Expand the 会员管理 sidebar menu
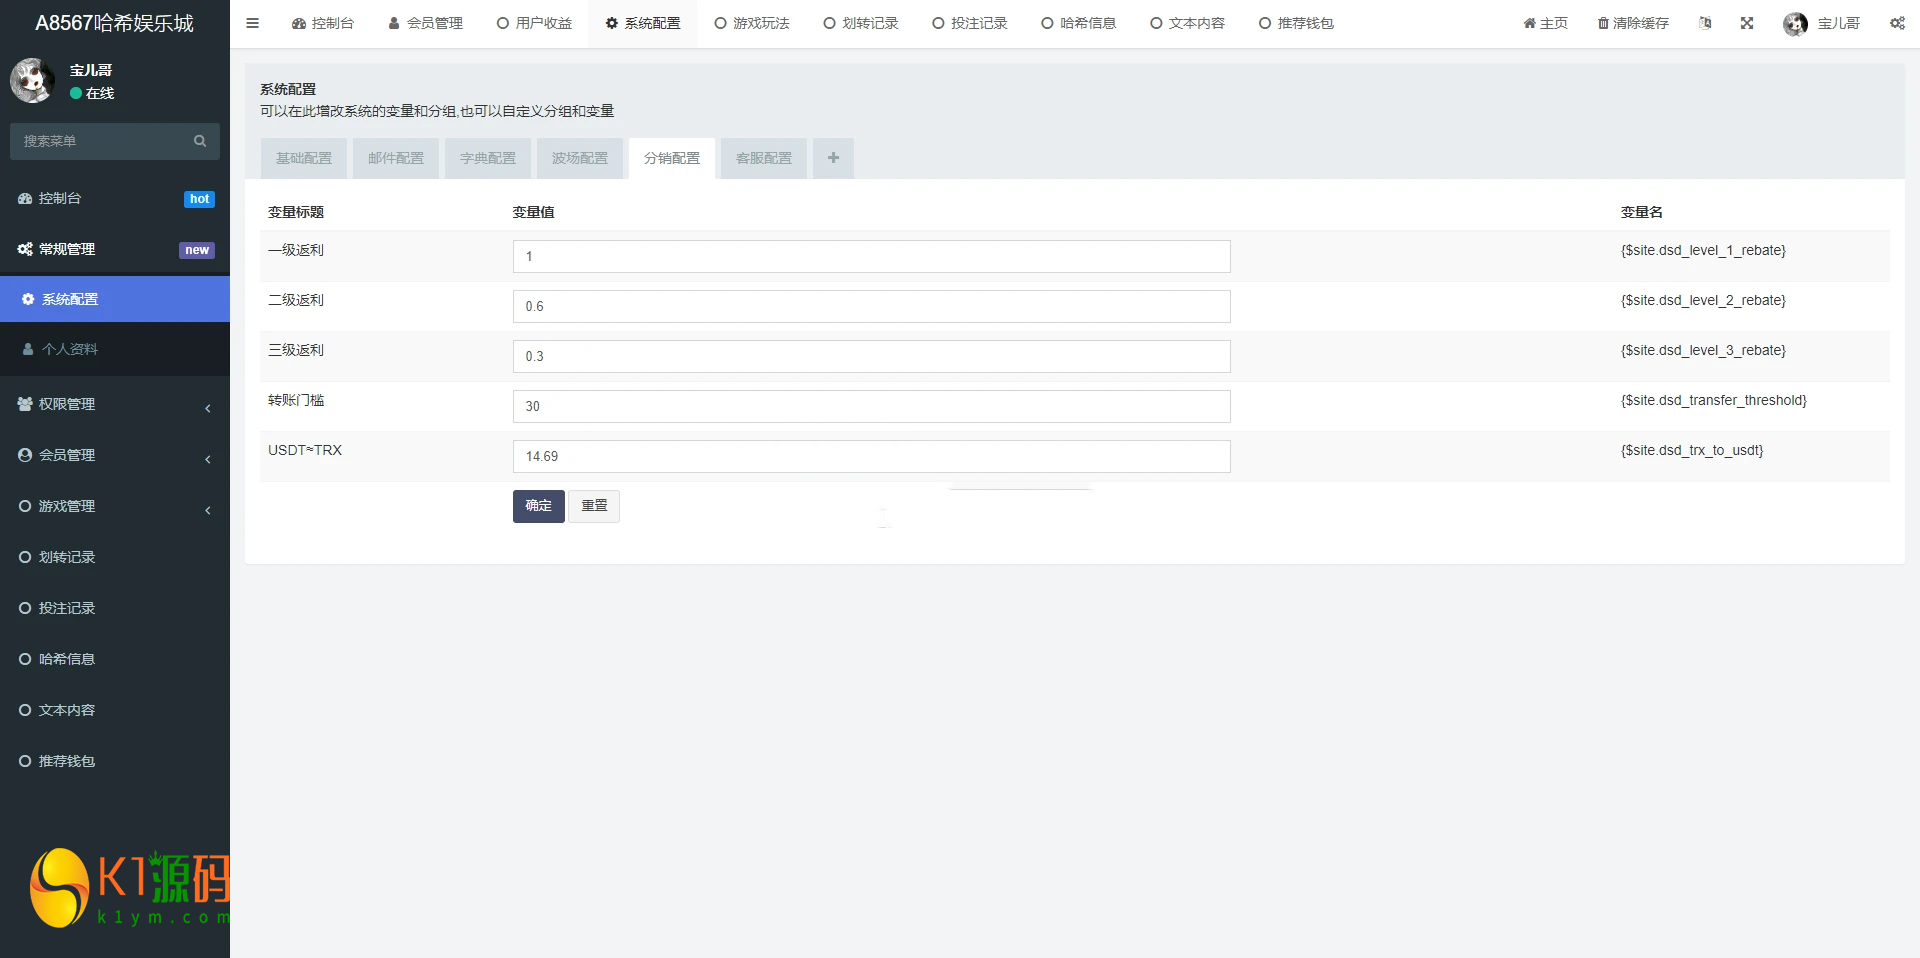 point(115,455)
